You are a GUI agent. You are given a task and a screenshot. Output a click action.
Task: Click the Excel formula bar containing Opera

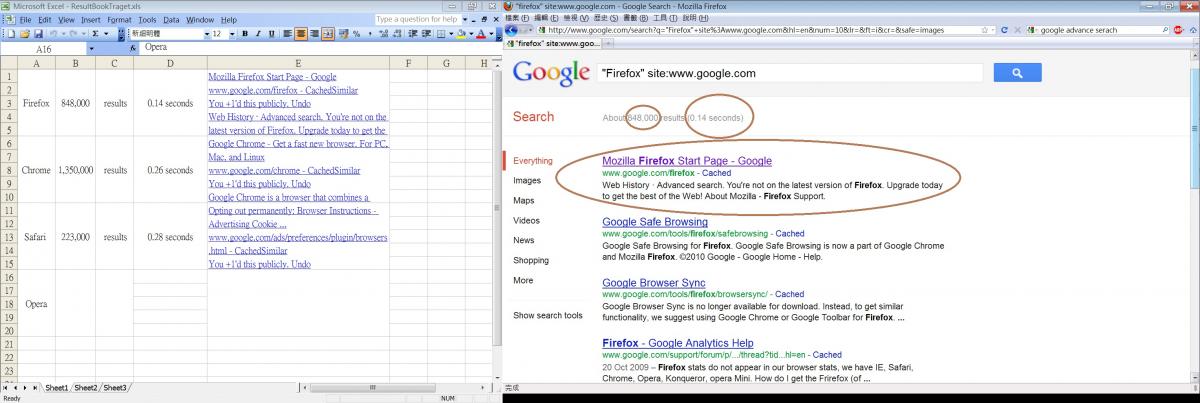click(320, 48)
